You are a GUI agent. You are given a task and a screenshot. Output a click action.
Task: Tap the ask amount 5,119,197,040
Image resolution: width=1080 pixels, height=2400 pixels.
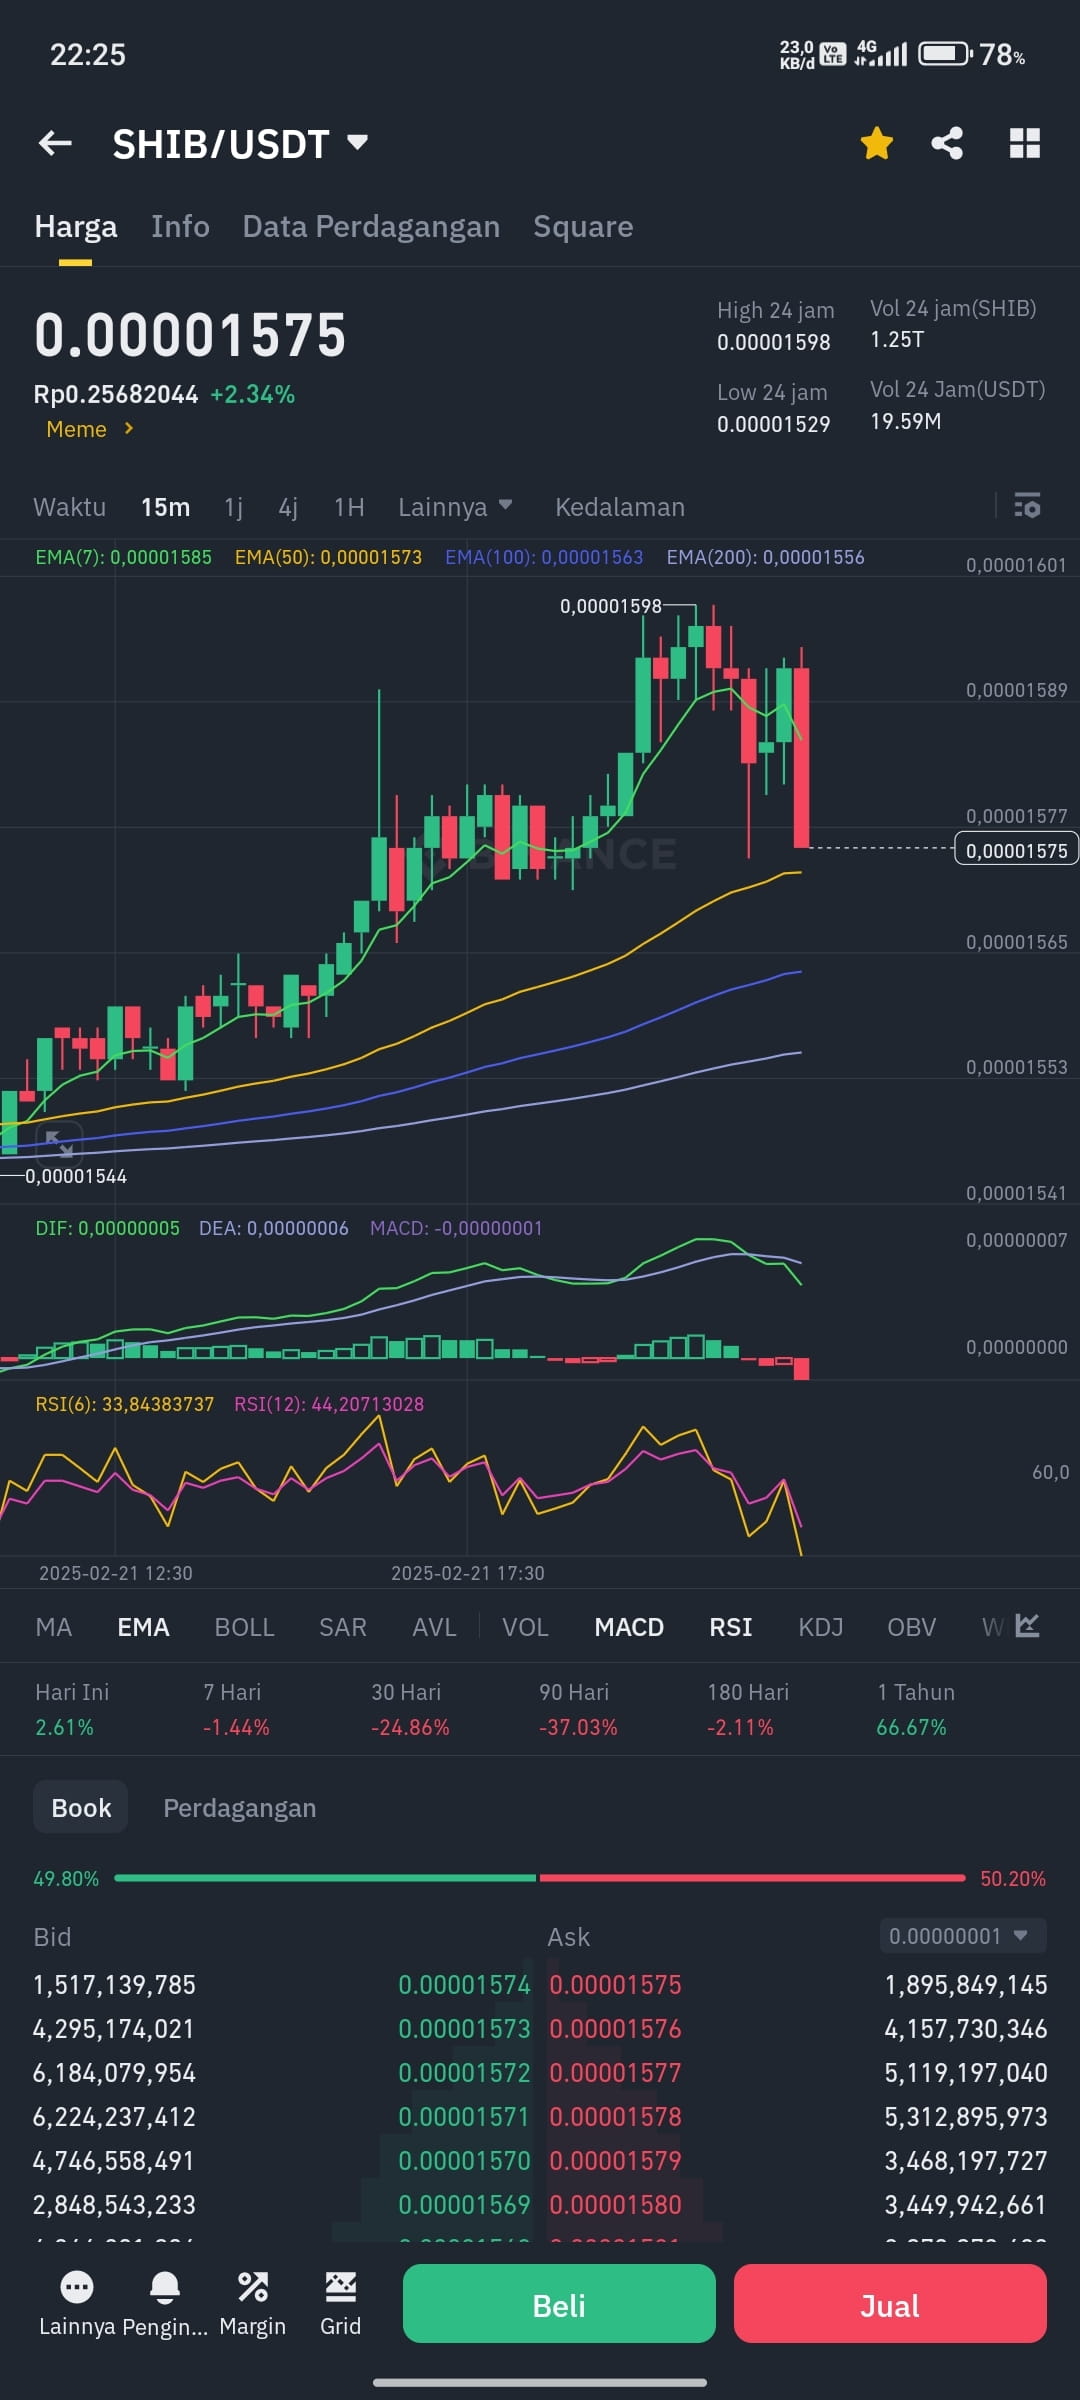pos(965,2073)
